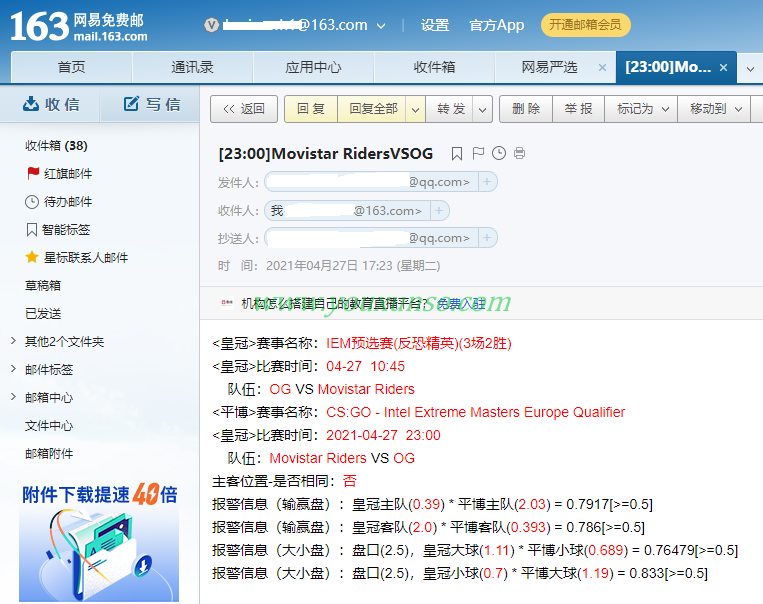The height and width of the screenshot is (604, 763).
Task: Click attachment speed-up ad banner
Action: [x=99, y=542]
